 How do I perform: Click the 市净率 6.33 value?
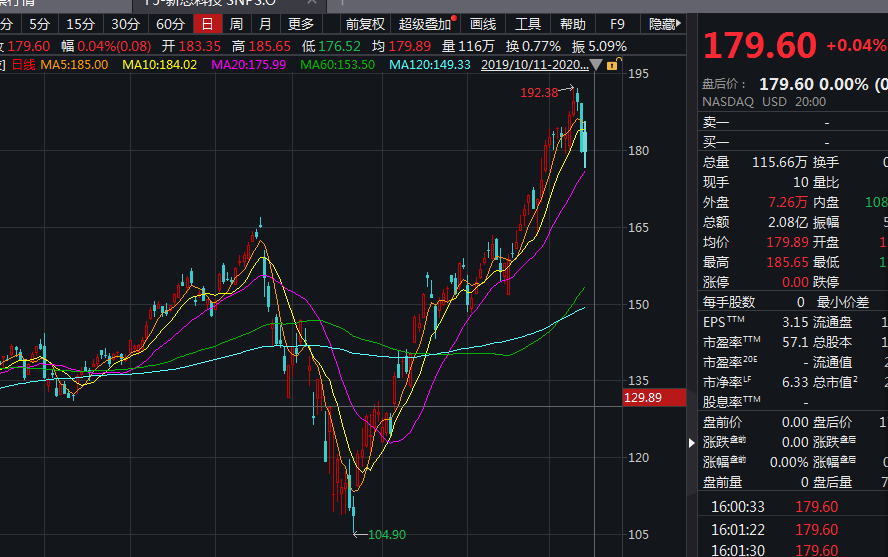[x=795, y=382]
